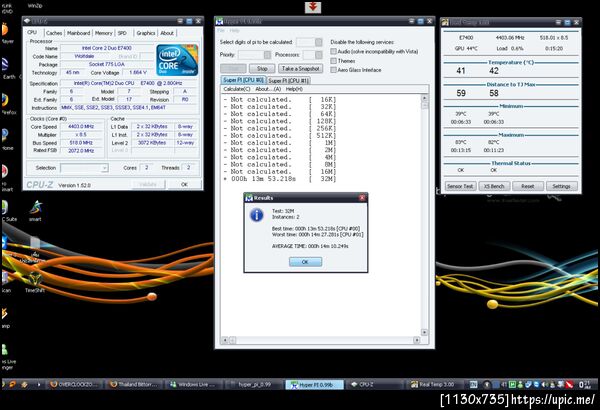Toggle the Aero Glass Interface checkbox
The image size is (600, 410).
333,70
